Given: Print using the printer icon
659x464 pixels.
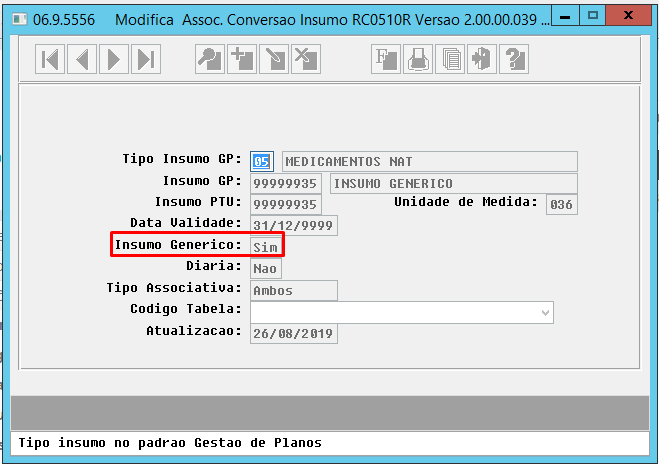Looking at the screenshot, I should [x=418, y=59].
